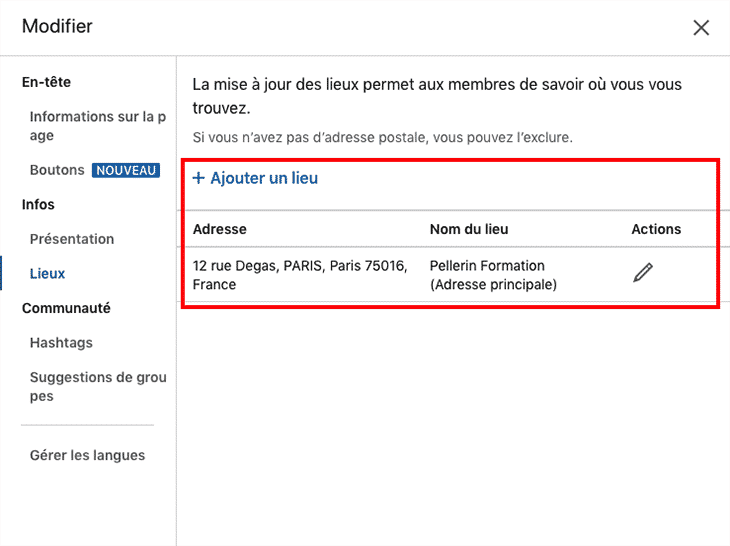
Task: Select the 12 rue Degas address cell
Action: [300, 275]
